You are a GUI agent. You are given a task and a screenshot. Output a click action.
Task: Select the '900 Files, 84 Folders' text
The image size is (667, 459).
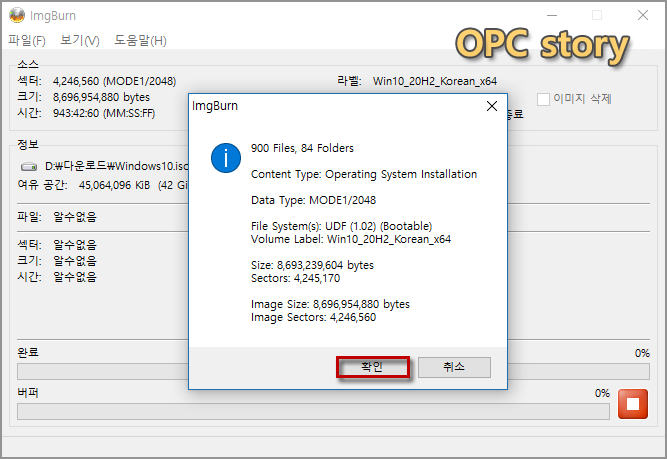point(302,148)
